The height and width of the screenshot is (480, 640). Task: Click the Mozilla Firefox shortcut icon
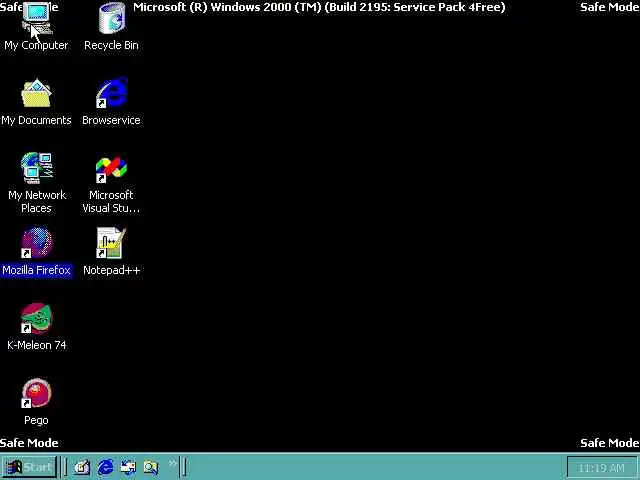tap(37, 243)
